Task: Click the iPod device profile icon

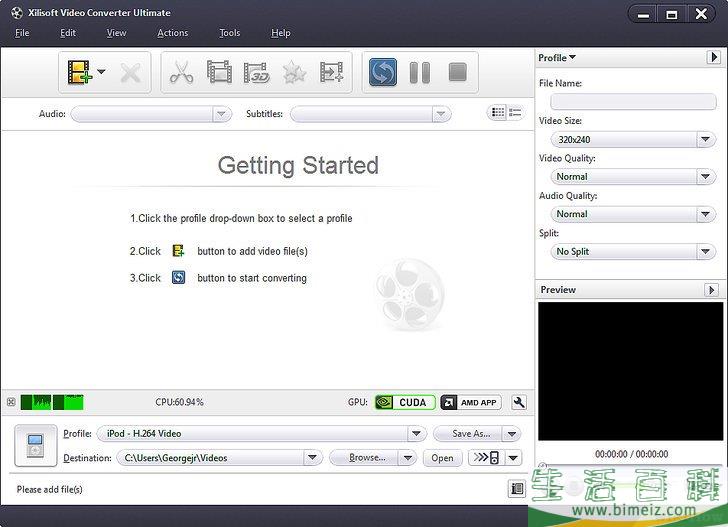Action: pos(36,445)
